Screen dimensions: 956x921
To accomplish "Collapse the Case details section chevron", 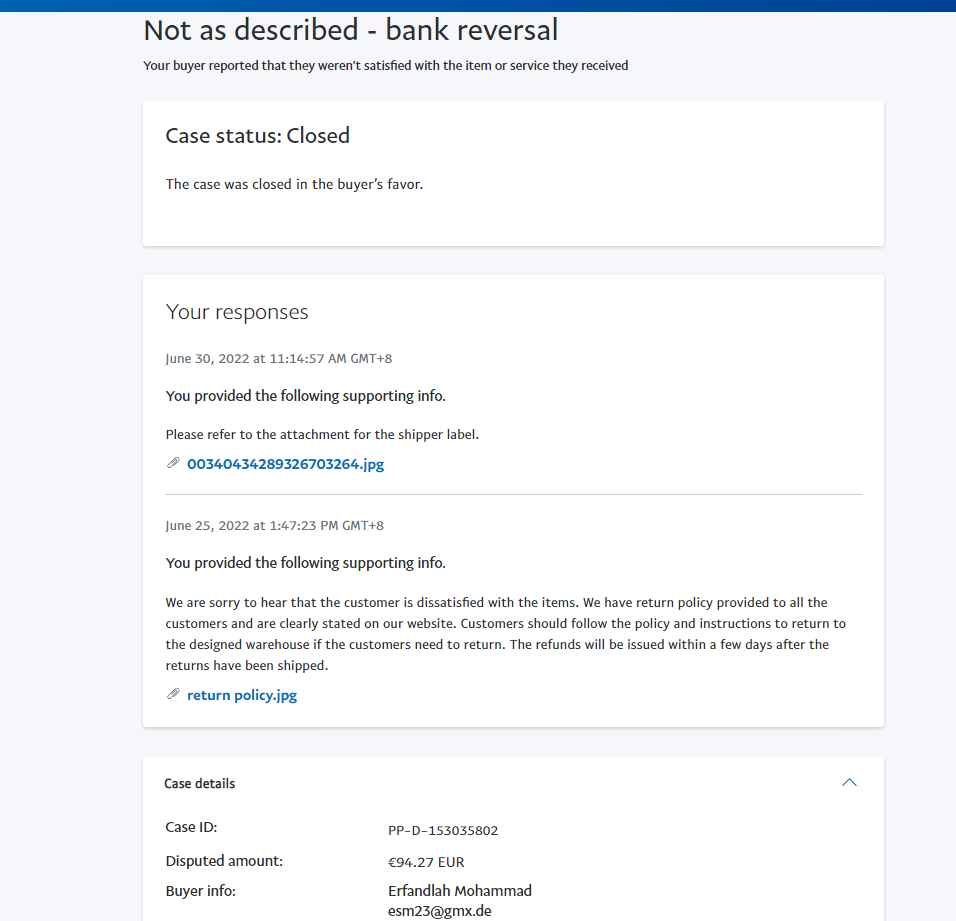I will pos(849,783).
